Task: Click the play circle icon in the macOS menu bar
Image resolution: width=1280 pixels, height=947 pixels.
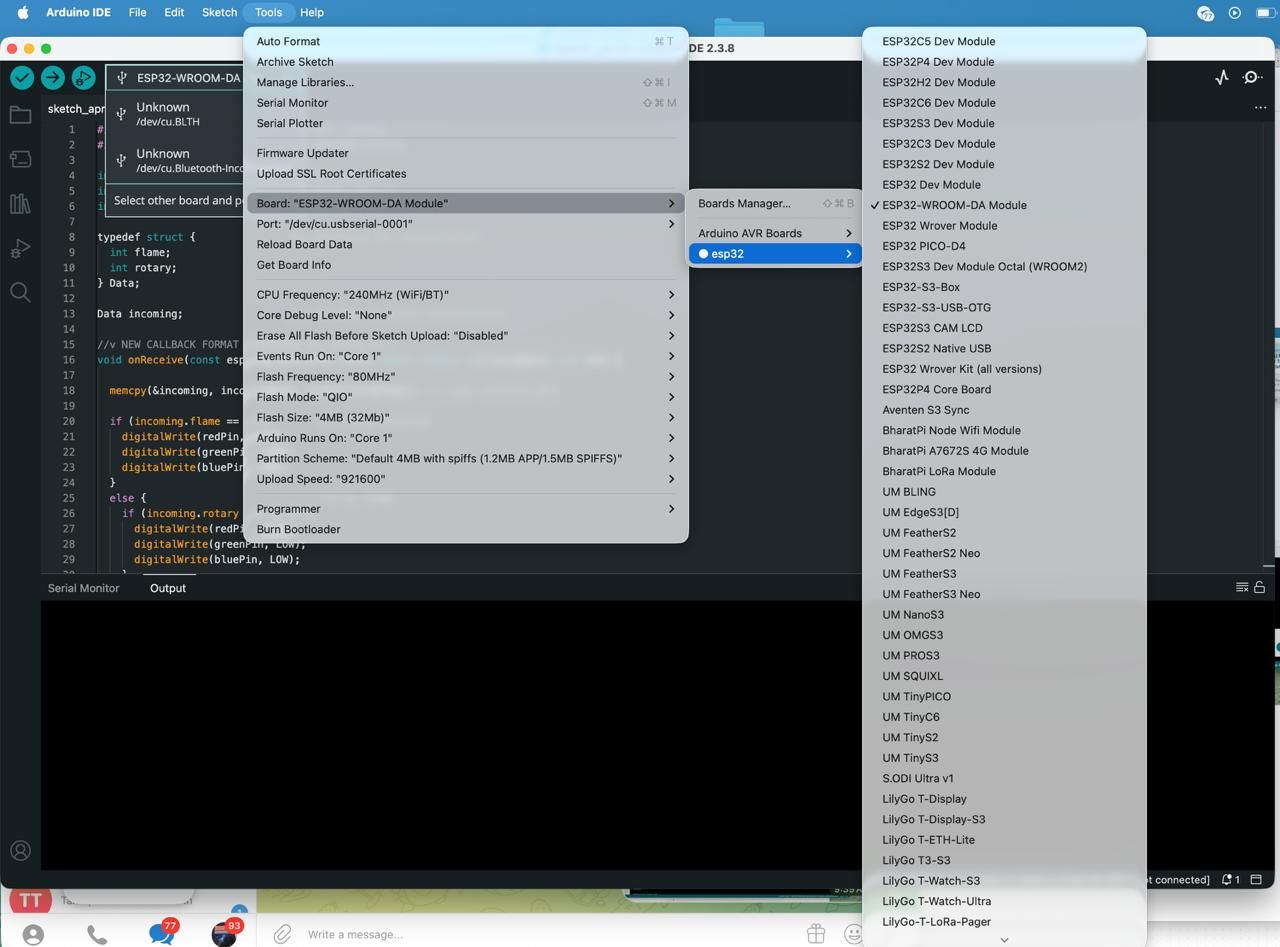Action: tap(1235, 13)
